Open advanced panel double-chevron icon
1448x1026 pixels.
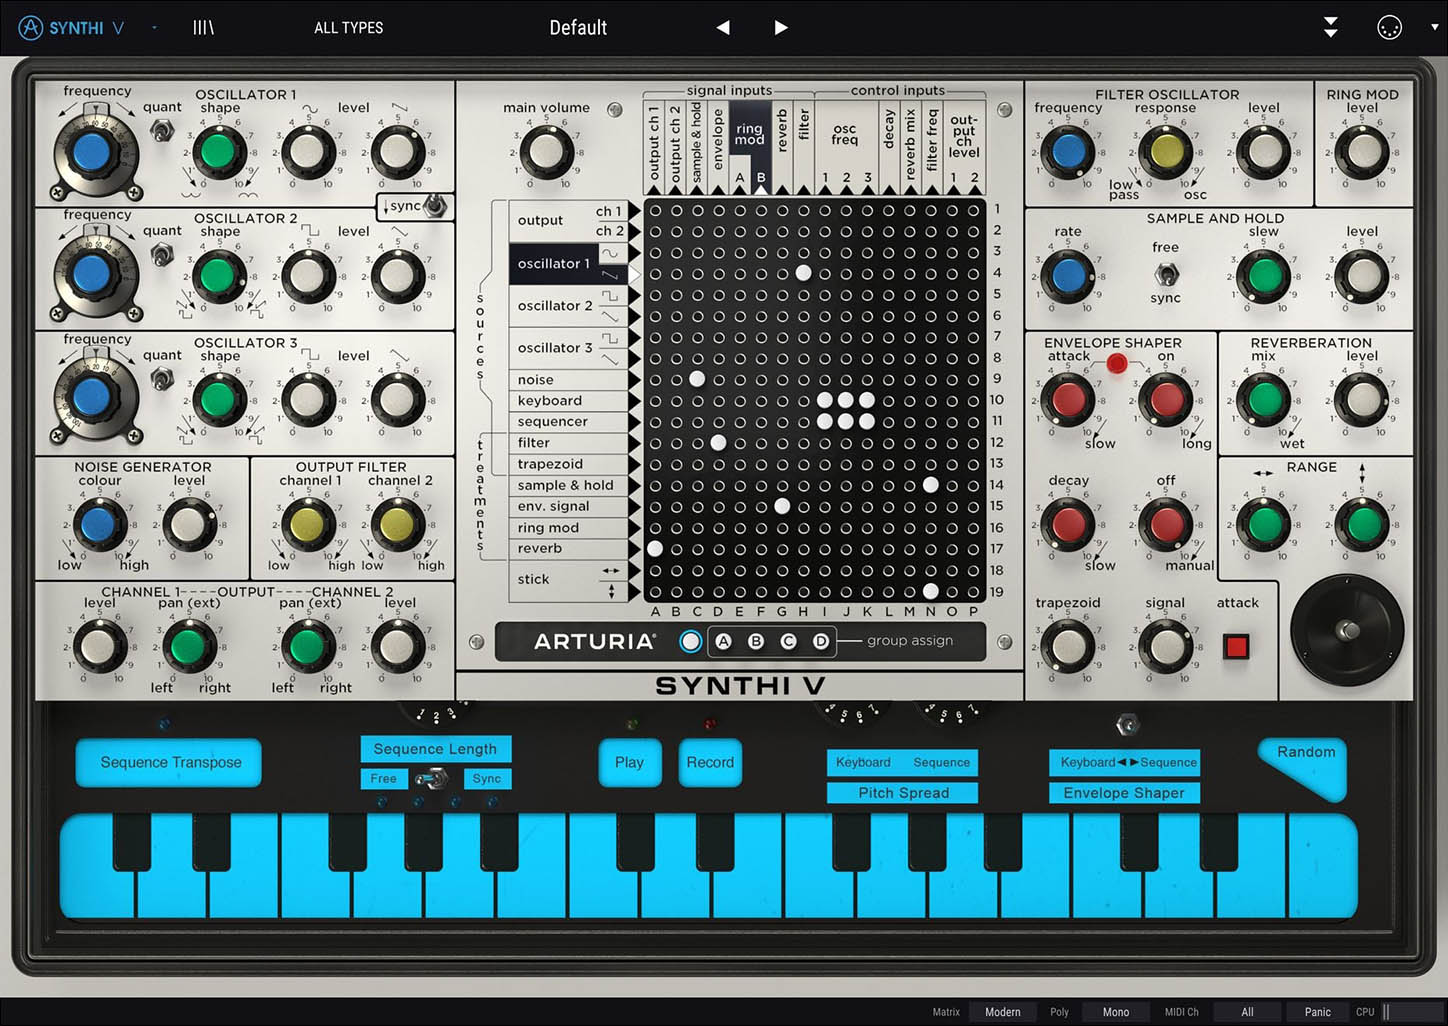coord(1330,27)
